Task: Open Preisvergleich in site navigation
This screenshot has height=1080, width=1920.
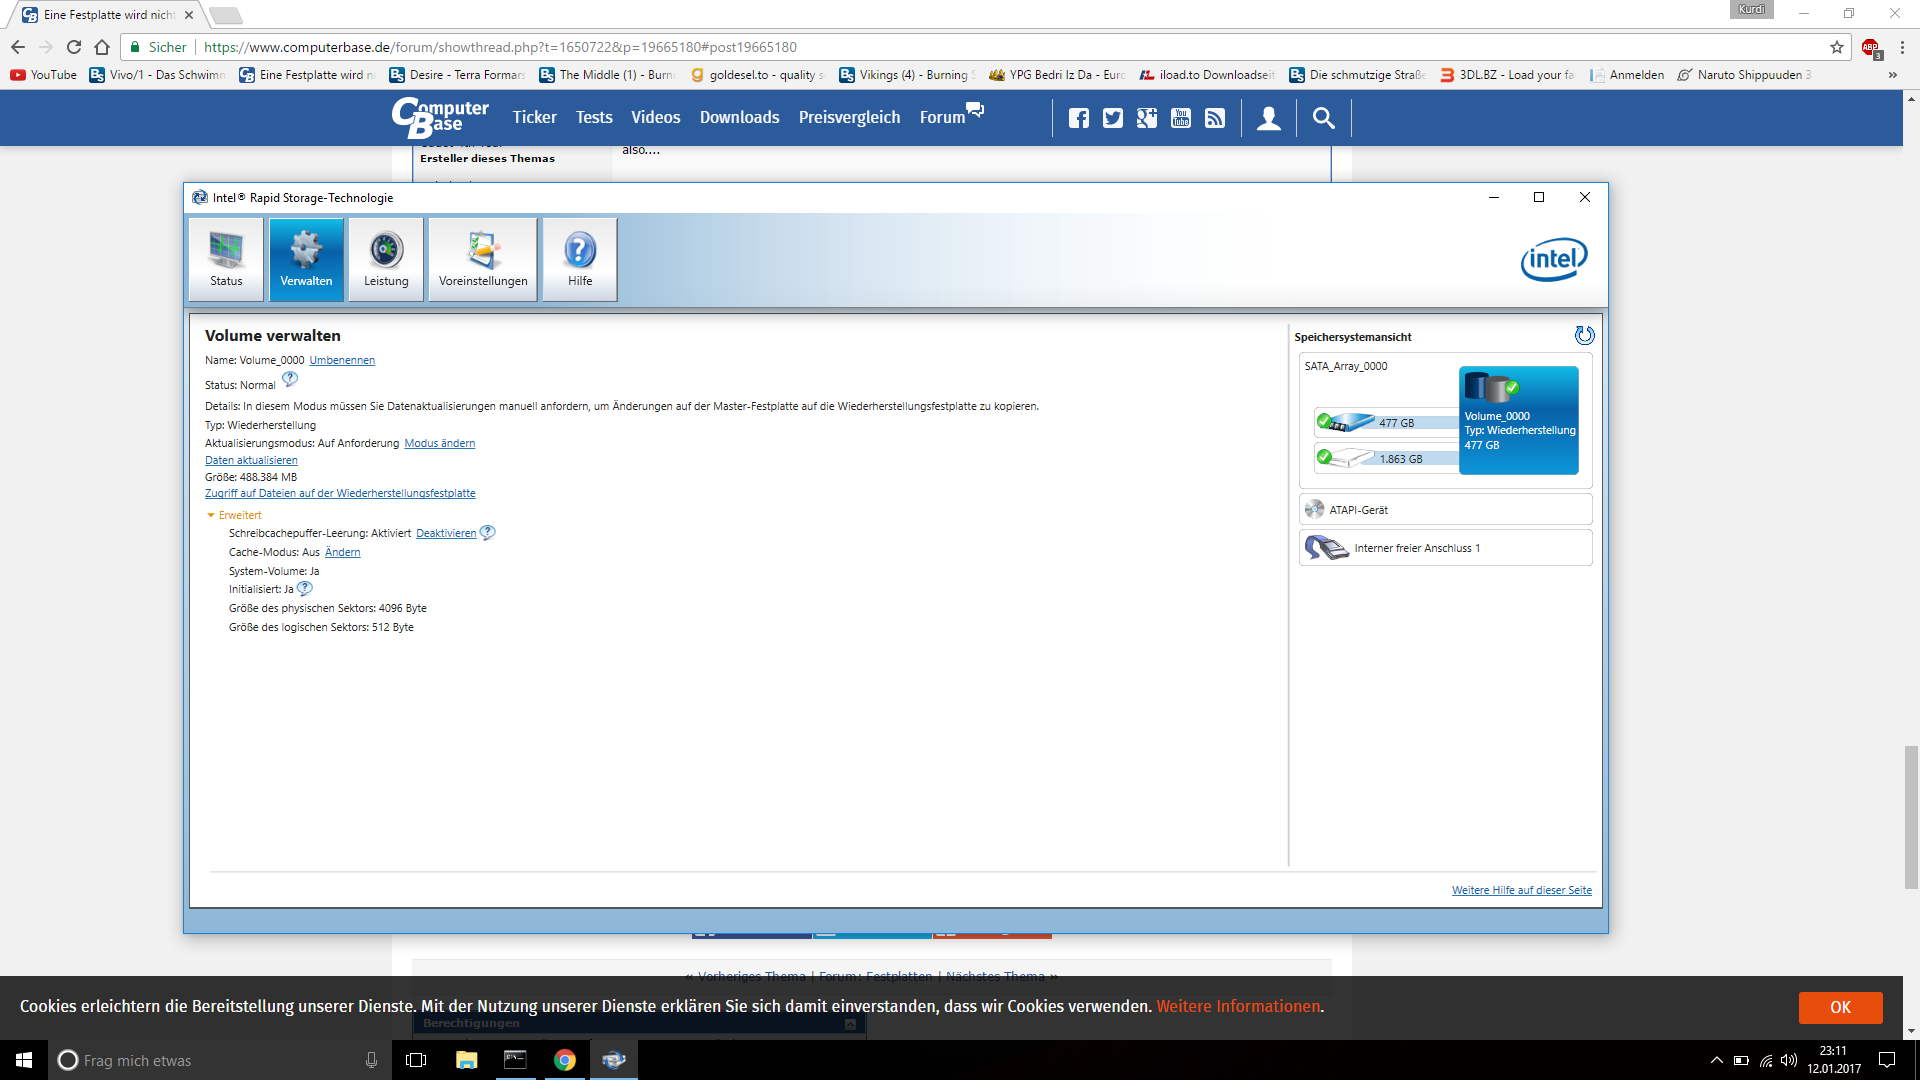Action: 849,118
